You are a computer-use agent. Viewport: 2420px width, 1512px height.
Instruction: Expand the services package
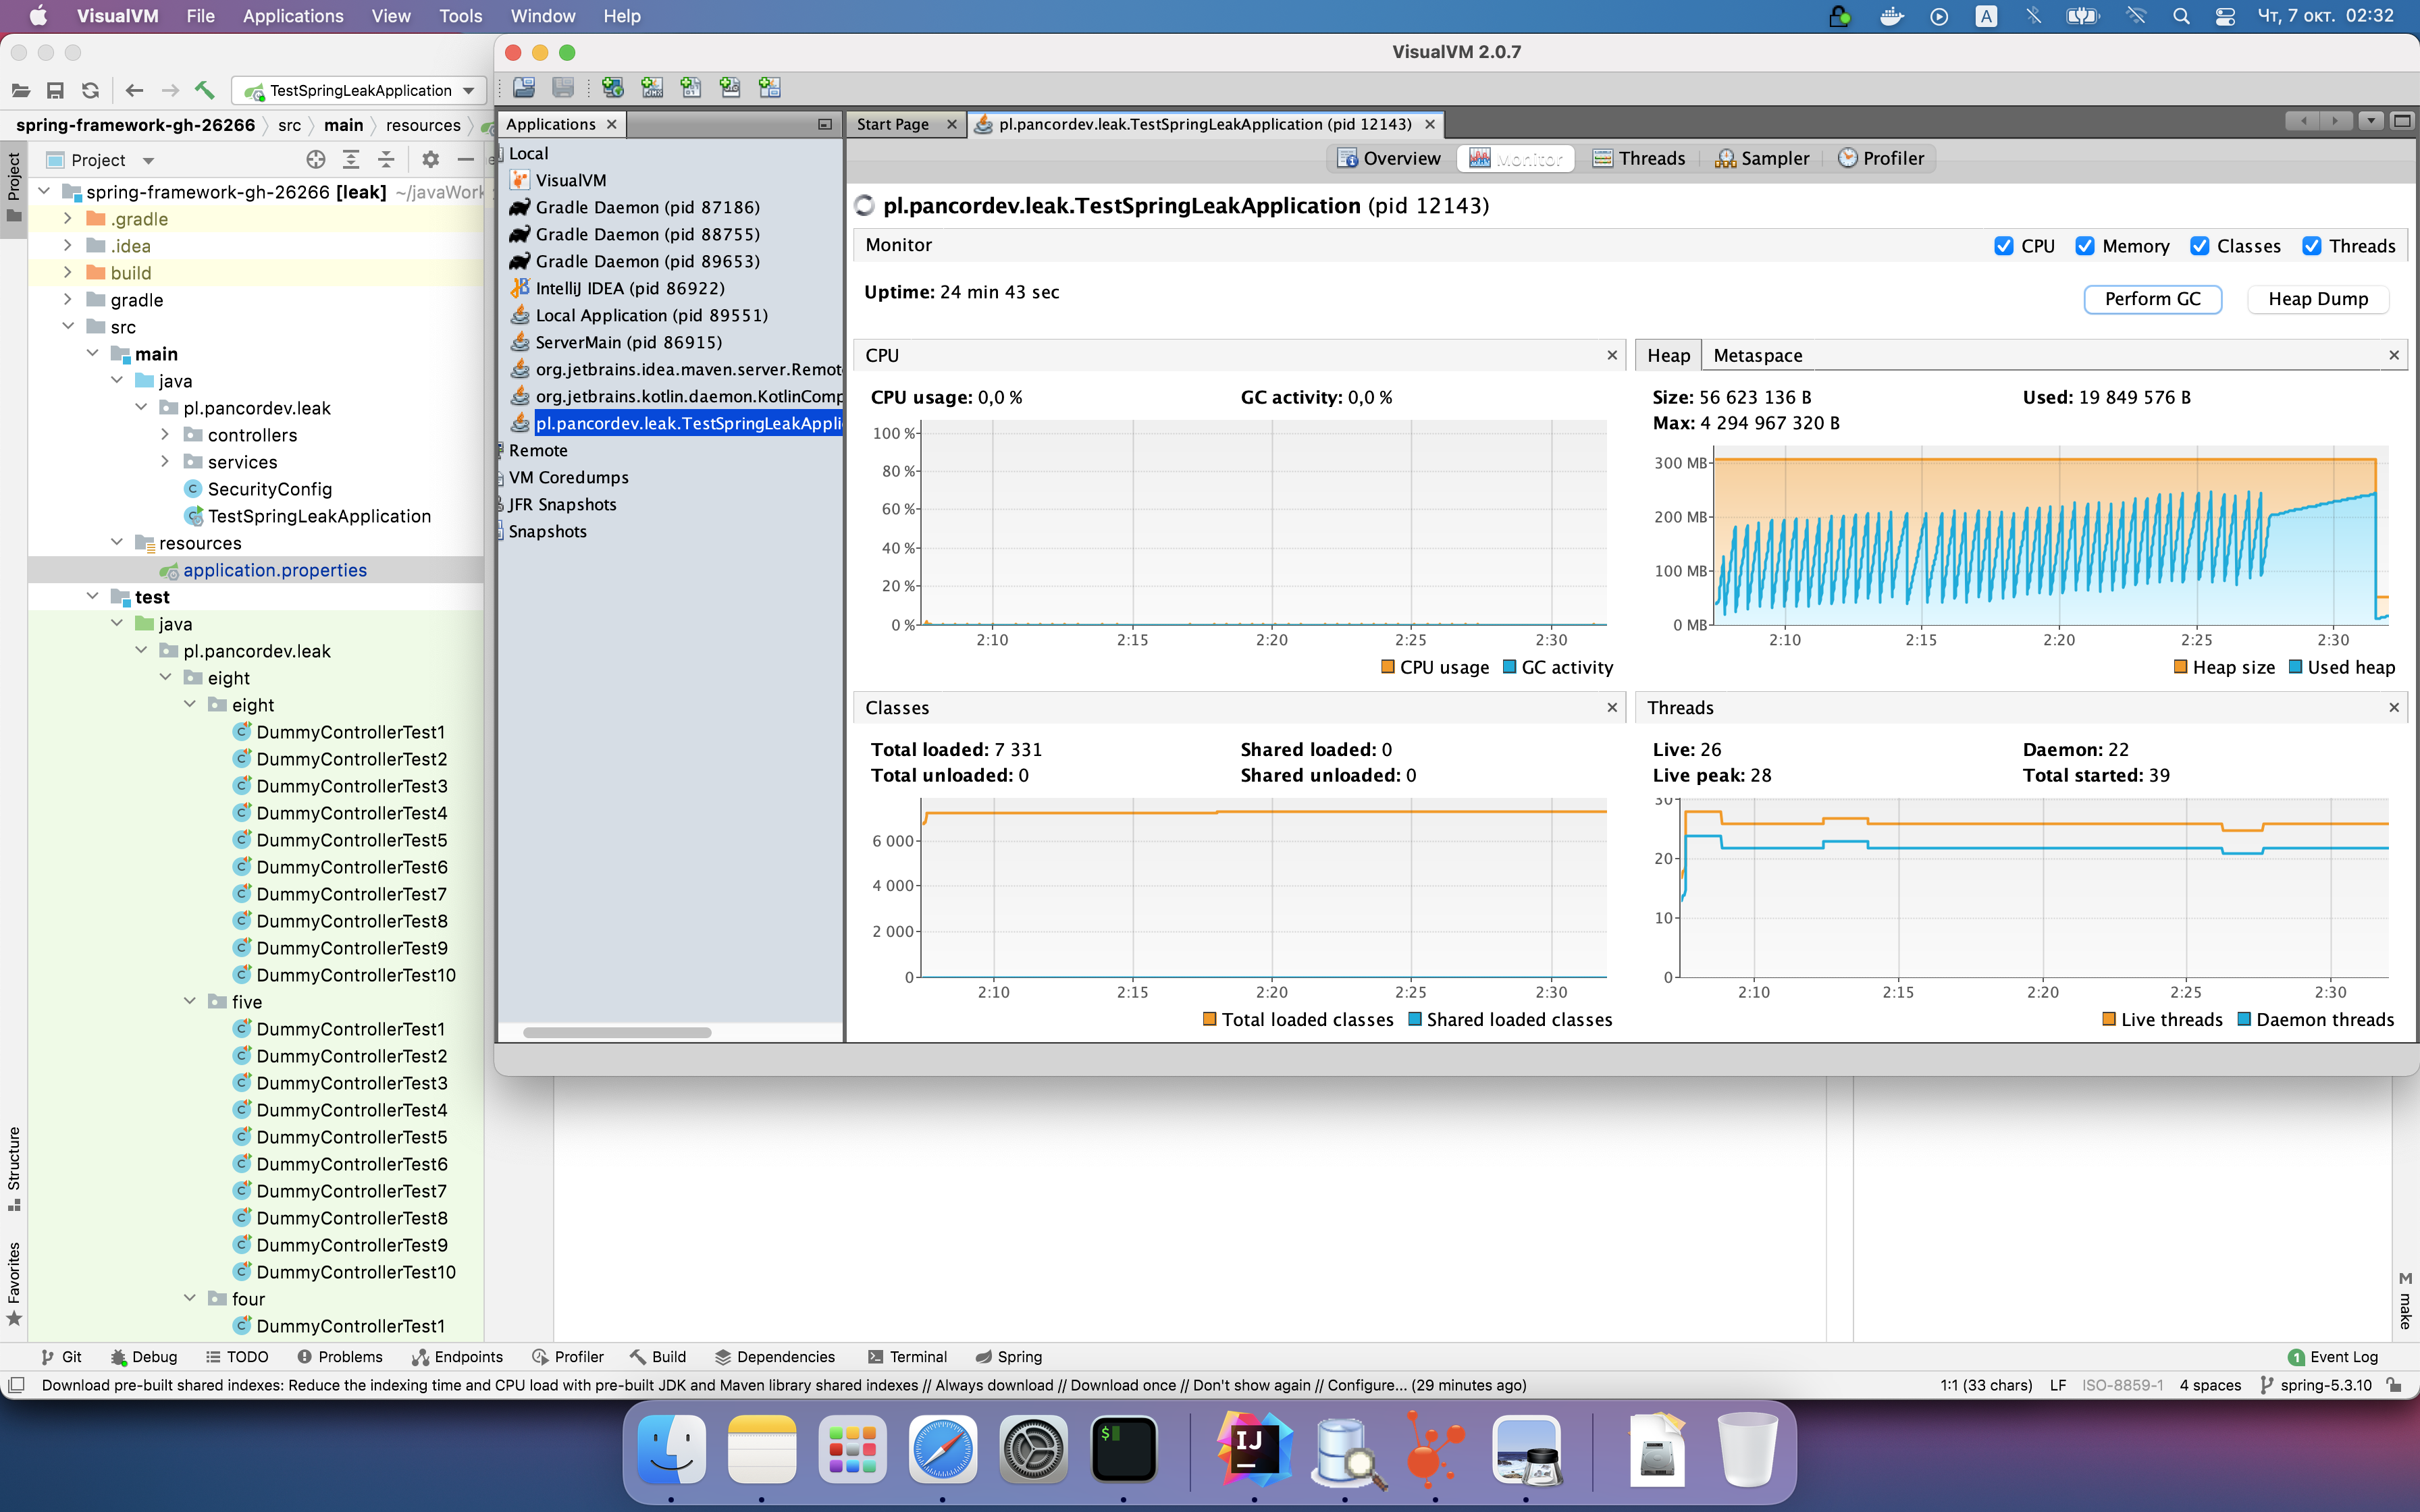(165, 462)
